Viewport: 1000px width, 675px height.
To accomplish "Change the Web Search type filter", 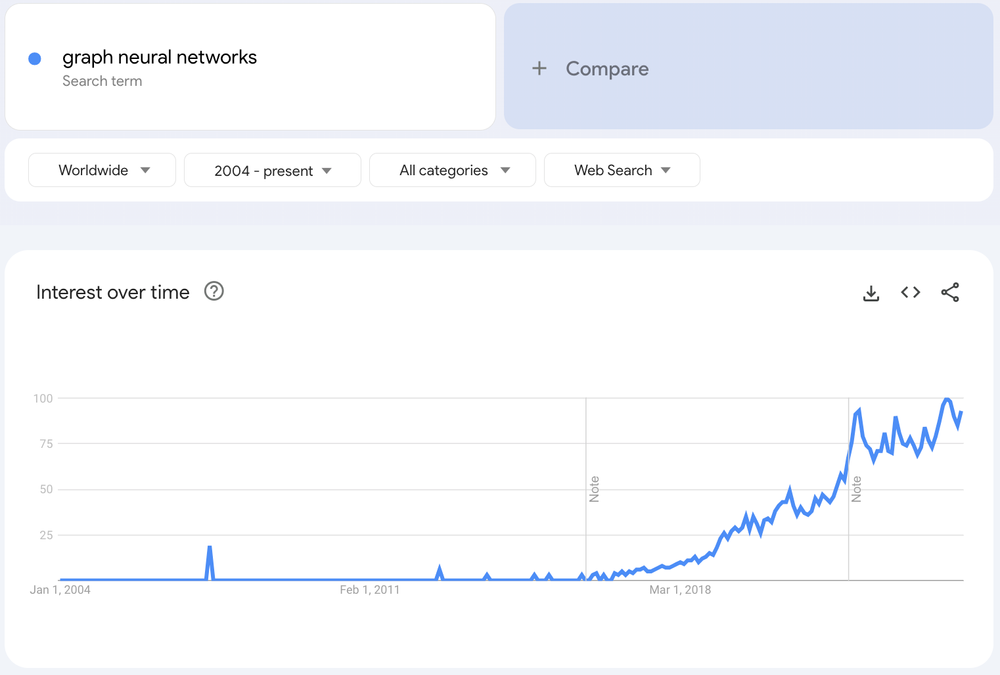I will click(x=621, y=170).
